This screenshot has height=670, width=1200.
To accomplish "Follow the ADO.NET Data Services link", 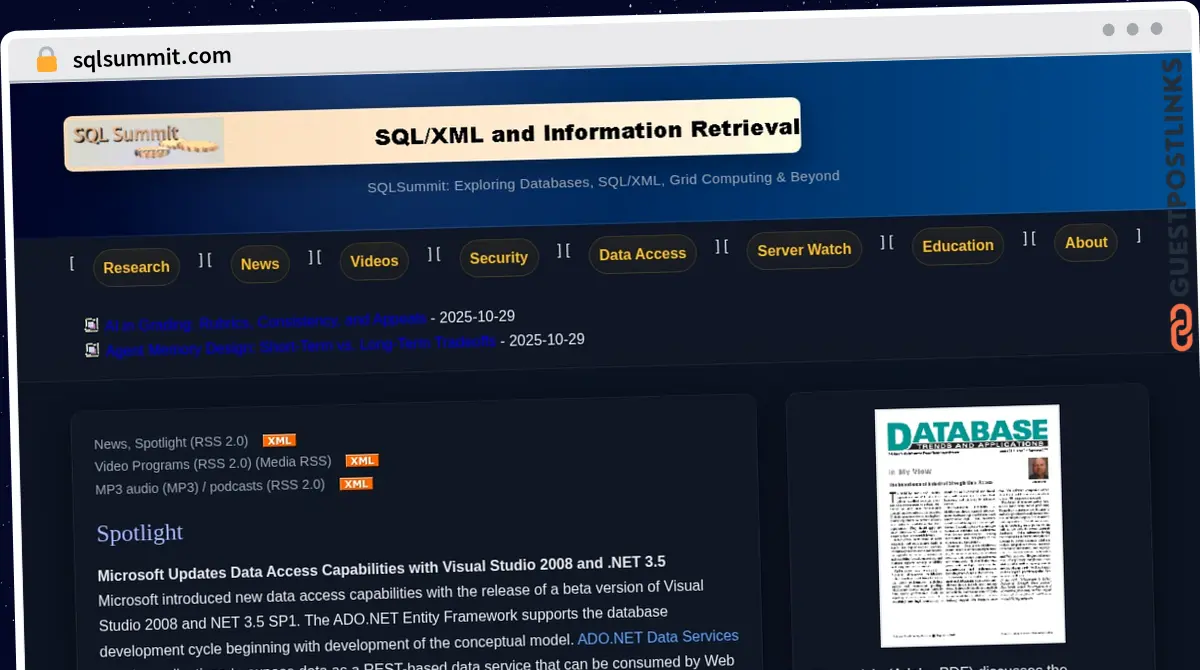I will coord(657,637).
